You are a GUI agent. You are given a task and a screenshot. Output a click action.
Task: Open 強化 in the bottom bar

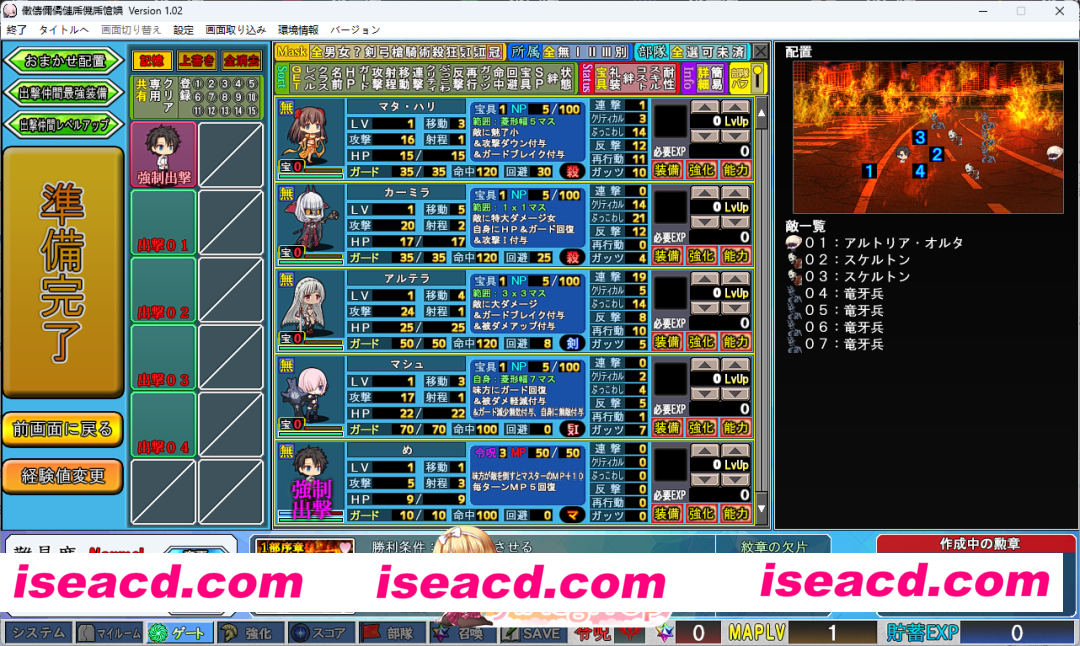click(x=250, y=633)
